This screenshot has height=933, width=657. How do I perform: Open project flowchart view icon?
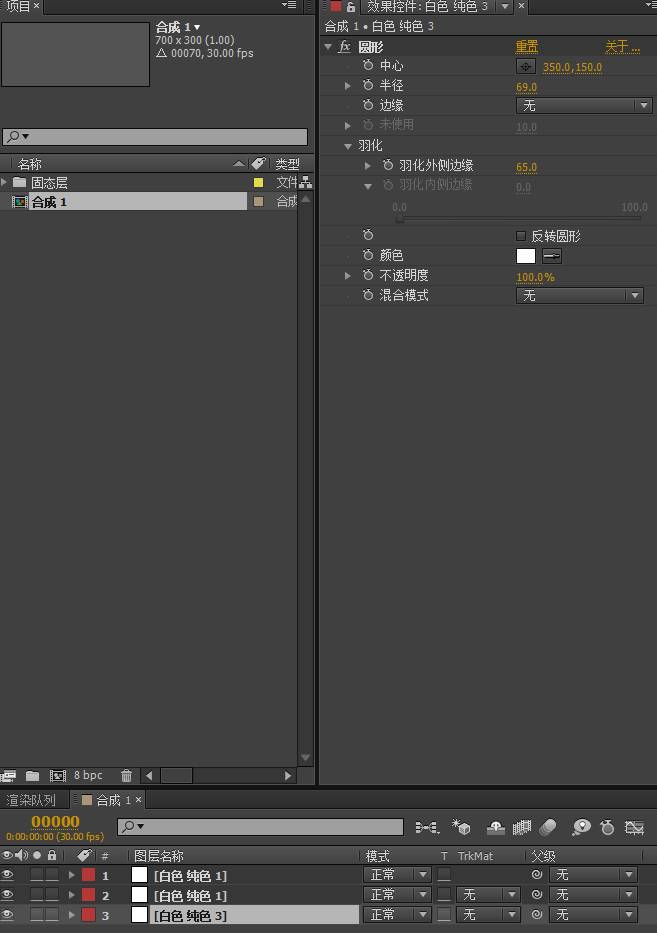pos(306,182)
